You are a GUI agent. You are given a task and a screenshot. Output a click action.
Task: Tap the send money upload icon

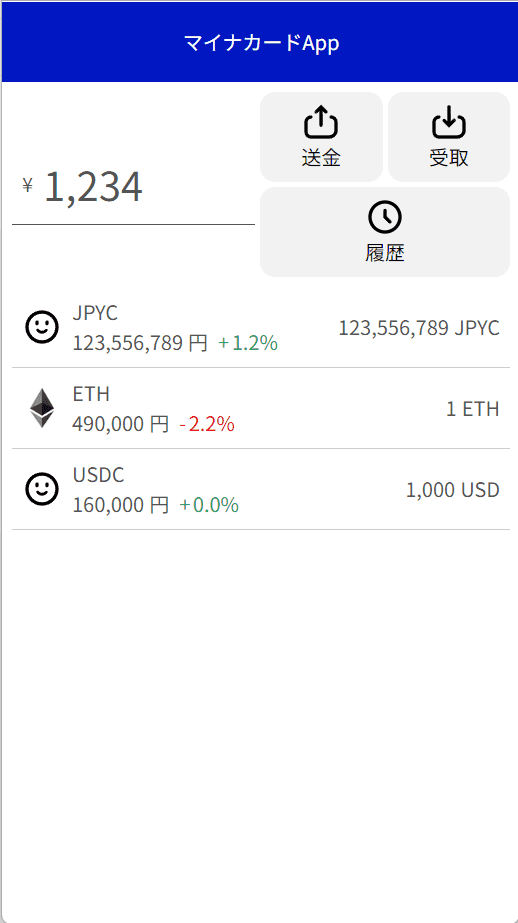click(x=321, y=122)
